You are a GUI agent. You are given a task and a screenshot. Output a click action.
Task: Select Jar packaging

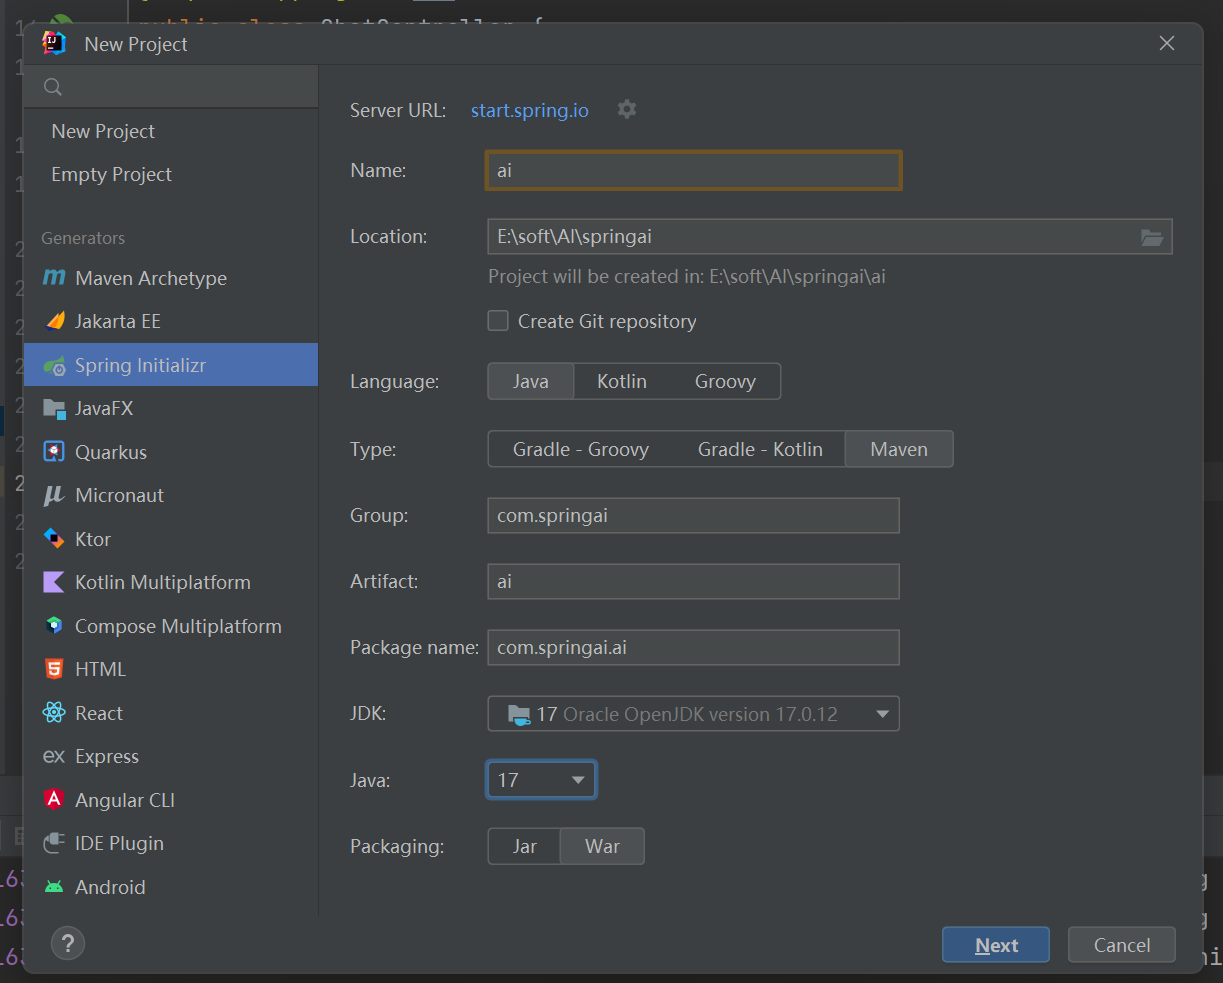click(x=525, y=846)
